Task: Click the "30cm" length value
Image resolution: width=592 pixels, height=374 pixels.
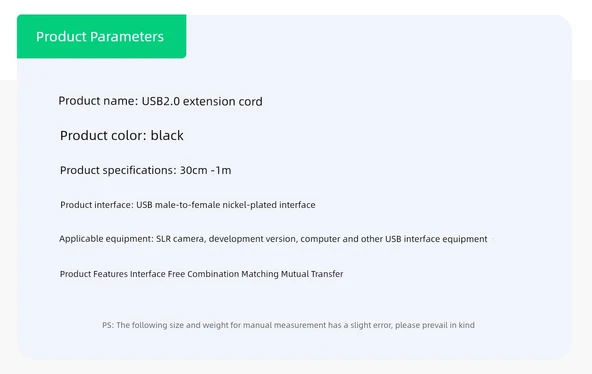Action: click(194, 170)
